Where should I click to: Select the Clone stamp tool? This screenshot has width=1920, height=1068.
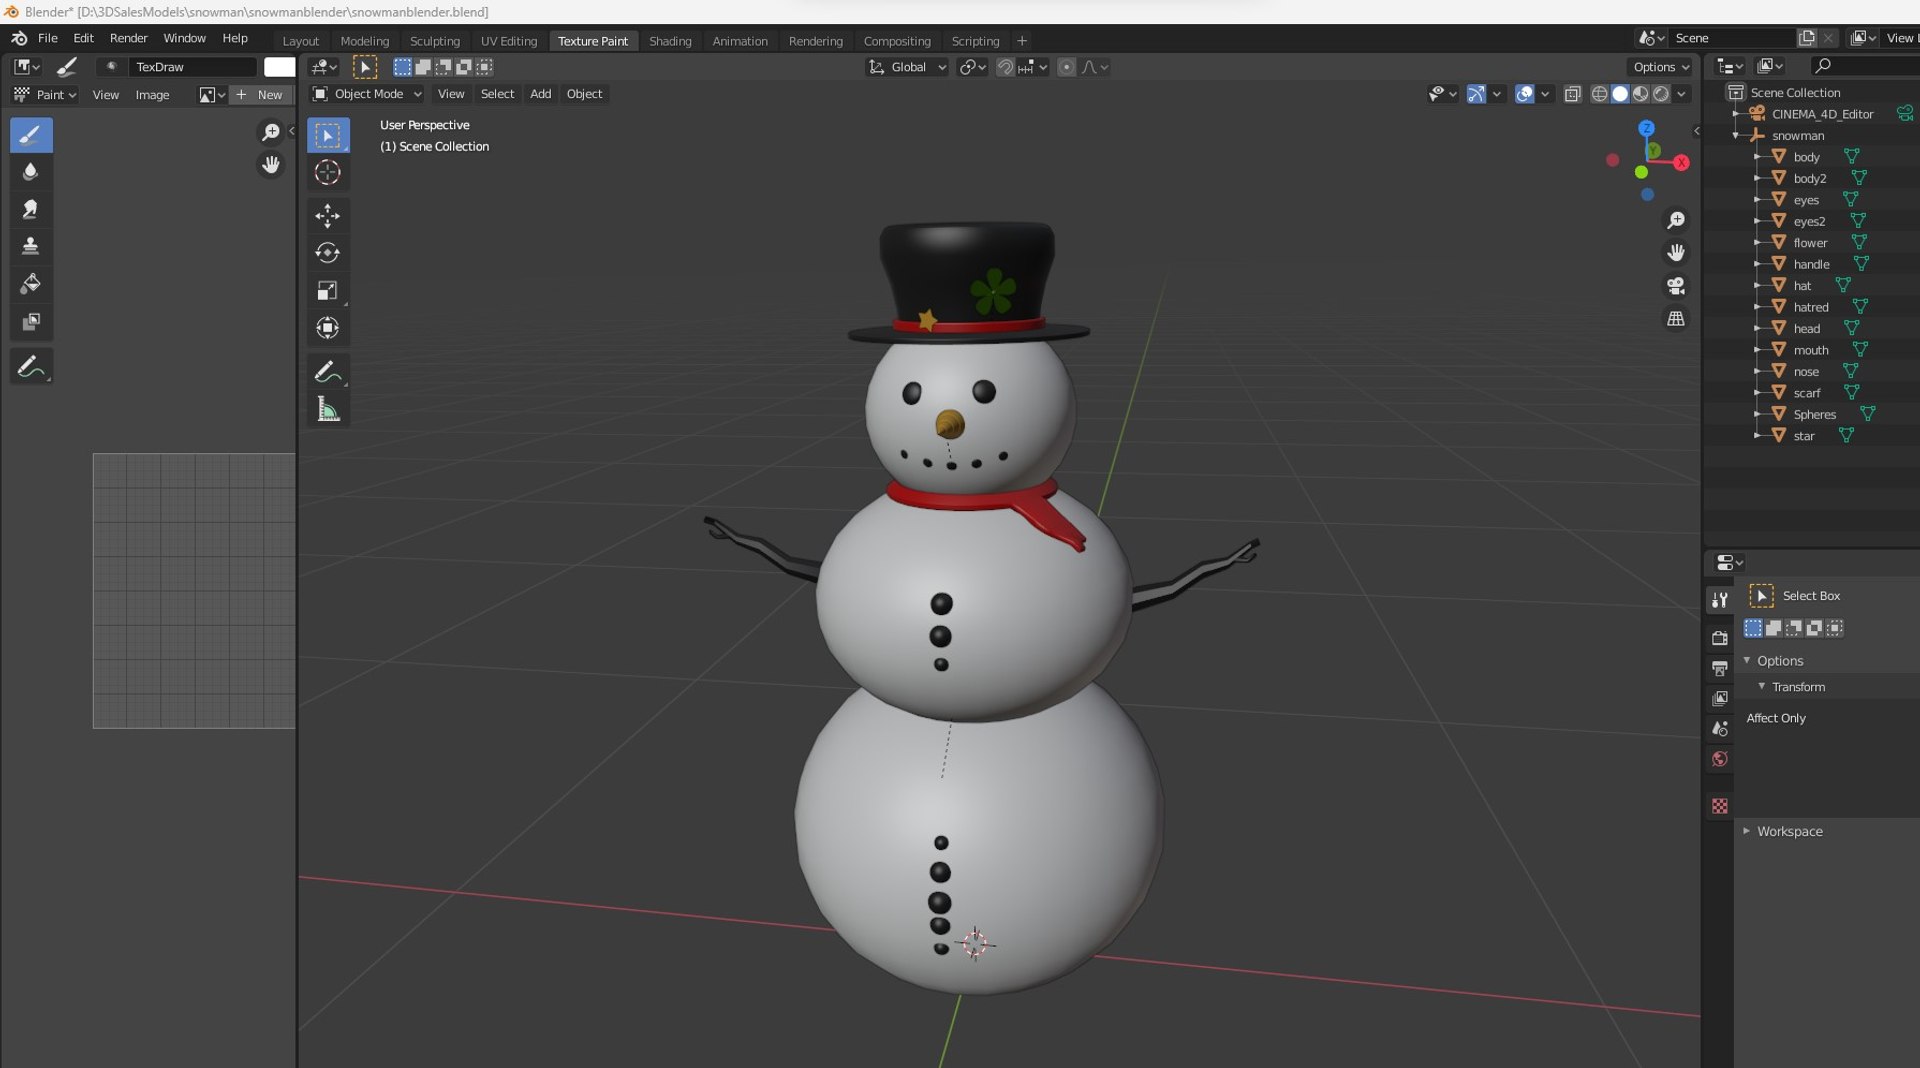[31, 246]
